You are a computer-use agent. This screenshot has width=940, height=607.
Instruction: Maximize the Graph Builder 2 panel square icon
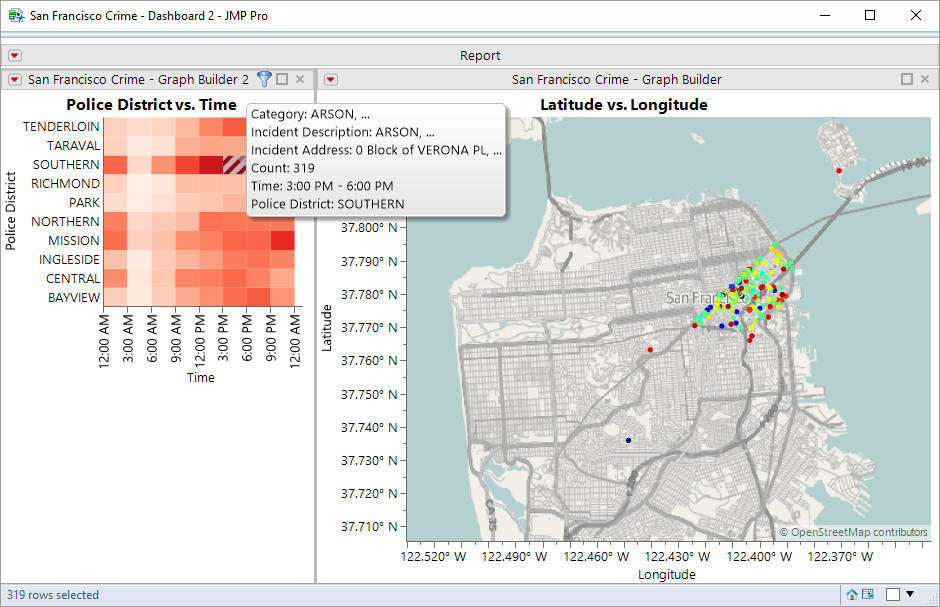click(283, 79)
